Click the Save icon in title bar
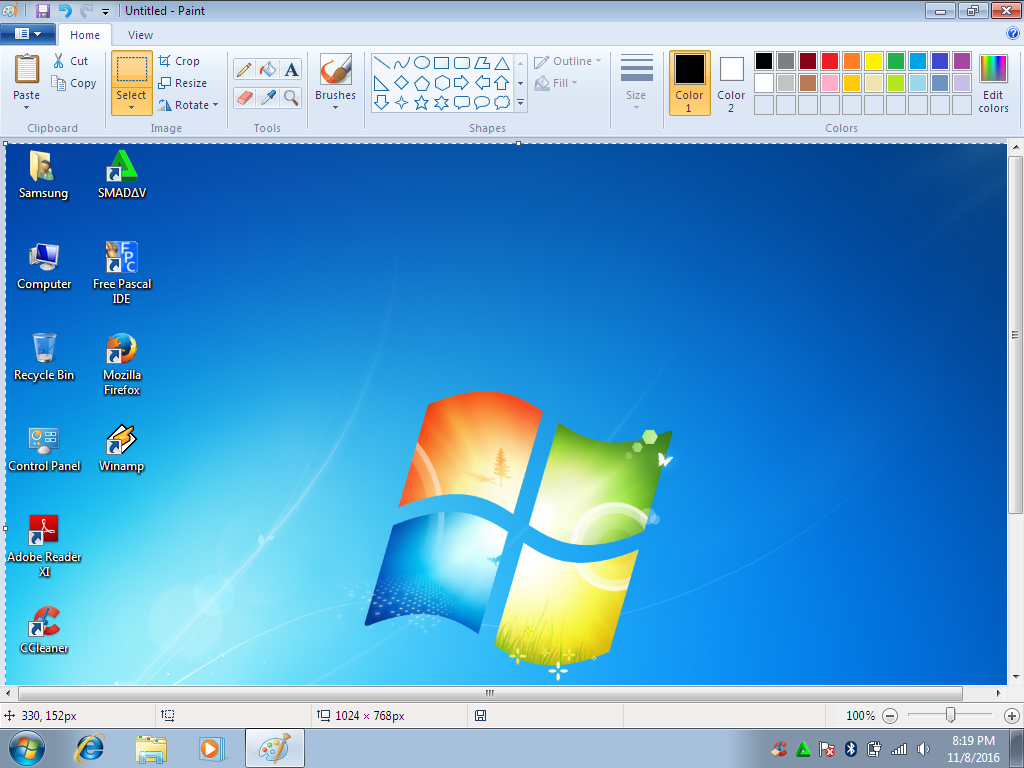This screenshot has height=768, width=1024. click(x=43, y=10)
